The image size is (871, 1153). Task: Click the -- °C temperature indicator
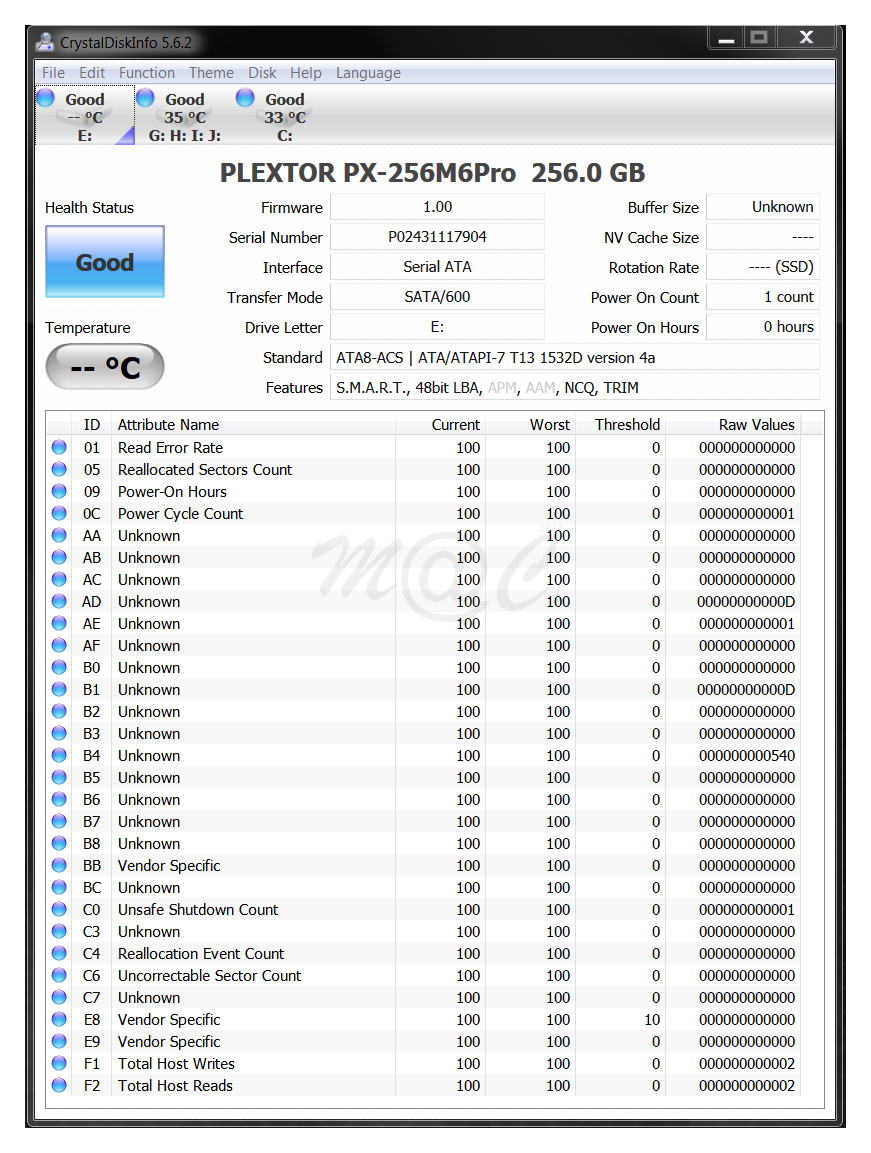click(x=104, y=367)
